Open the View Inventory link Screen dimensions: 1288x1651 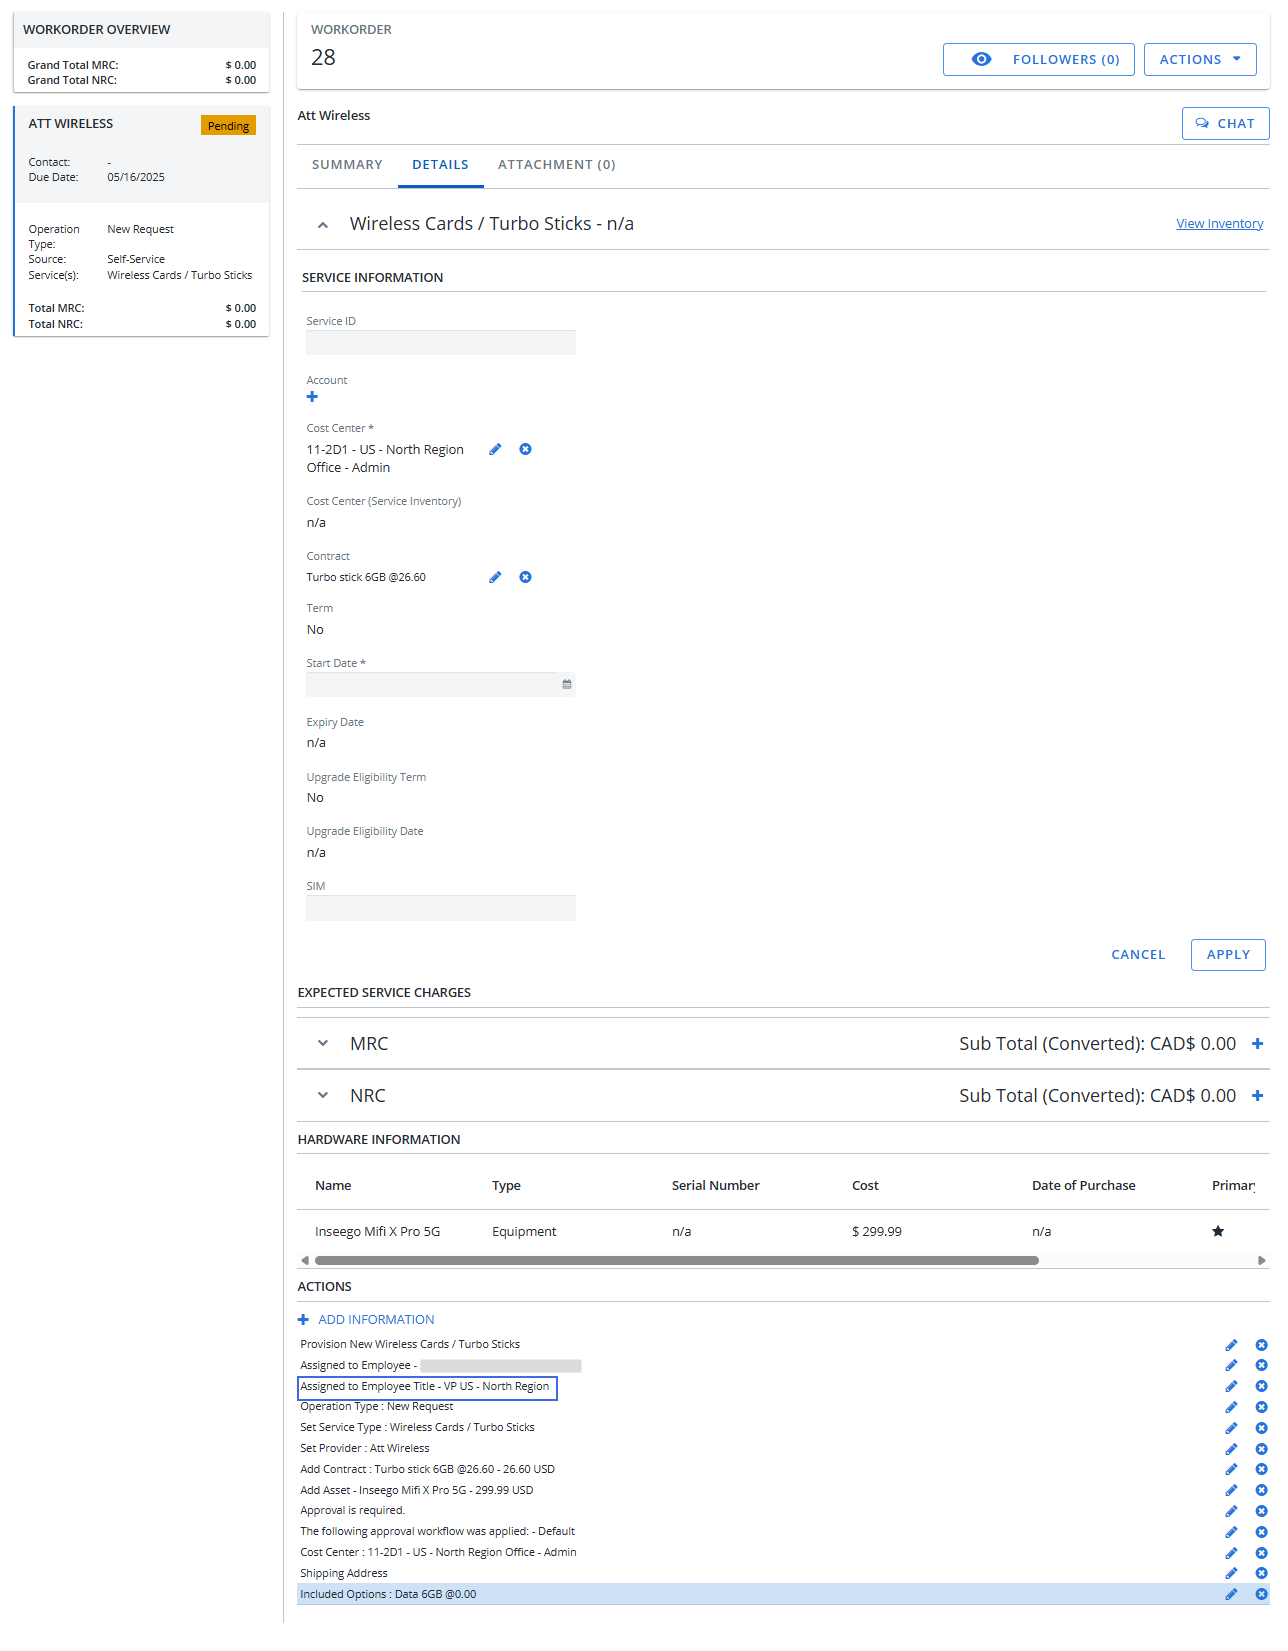pos(1219,224)
